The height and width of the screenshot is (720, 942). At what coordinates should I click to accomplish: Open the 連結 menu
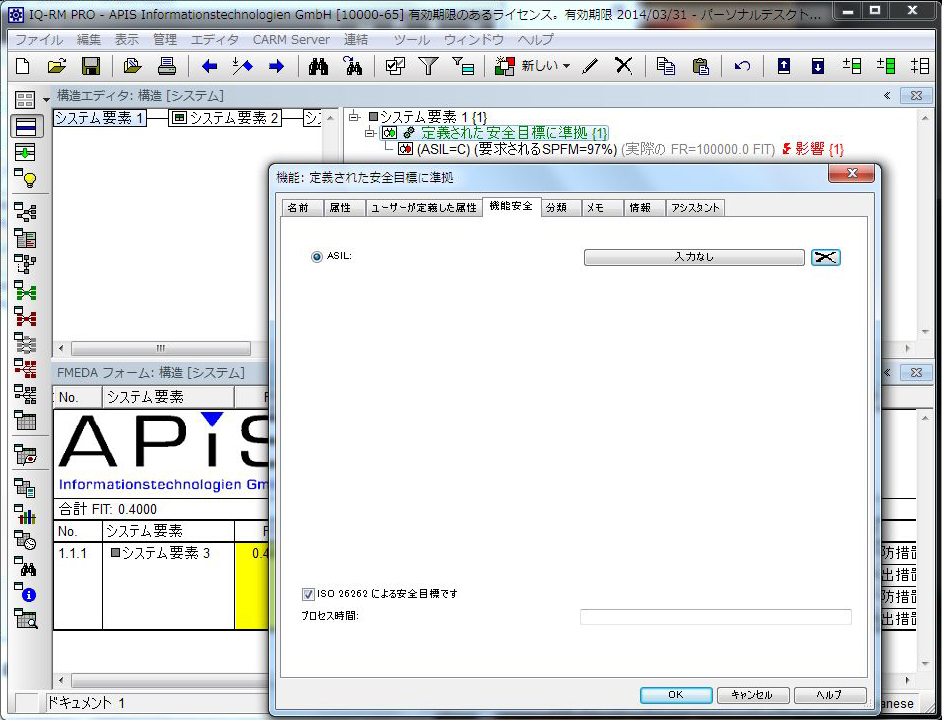pos(356,40)
